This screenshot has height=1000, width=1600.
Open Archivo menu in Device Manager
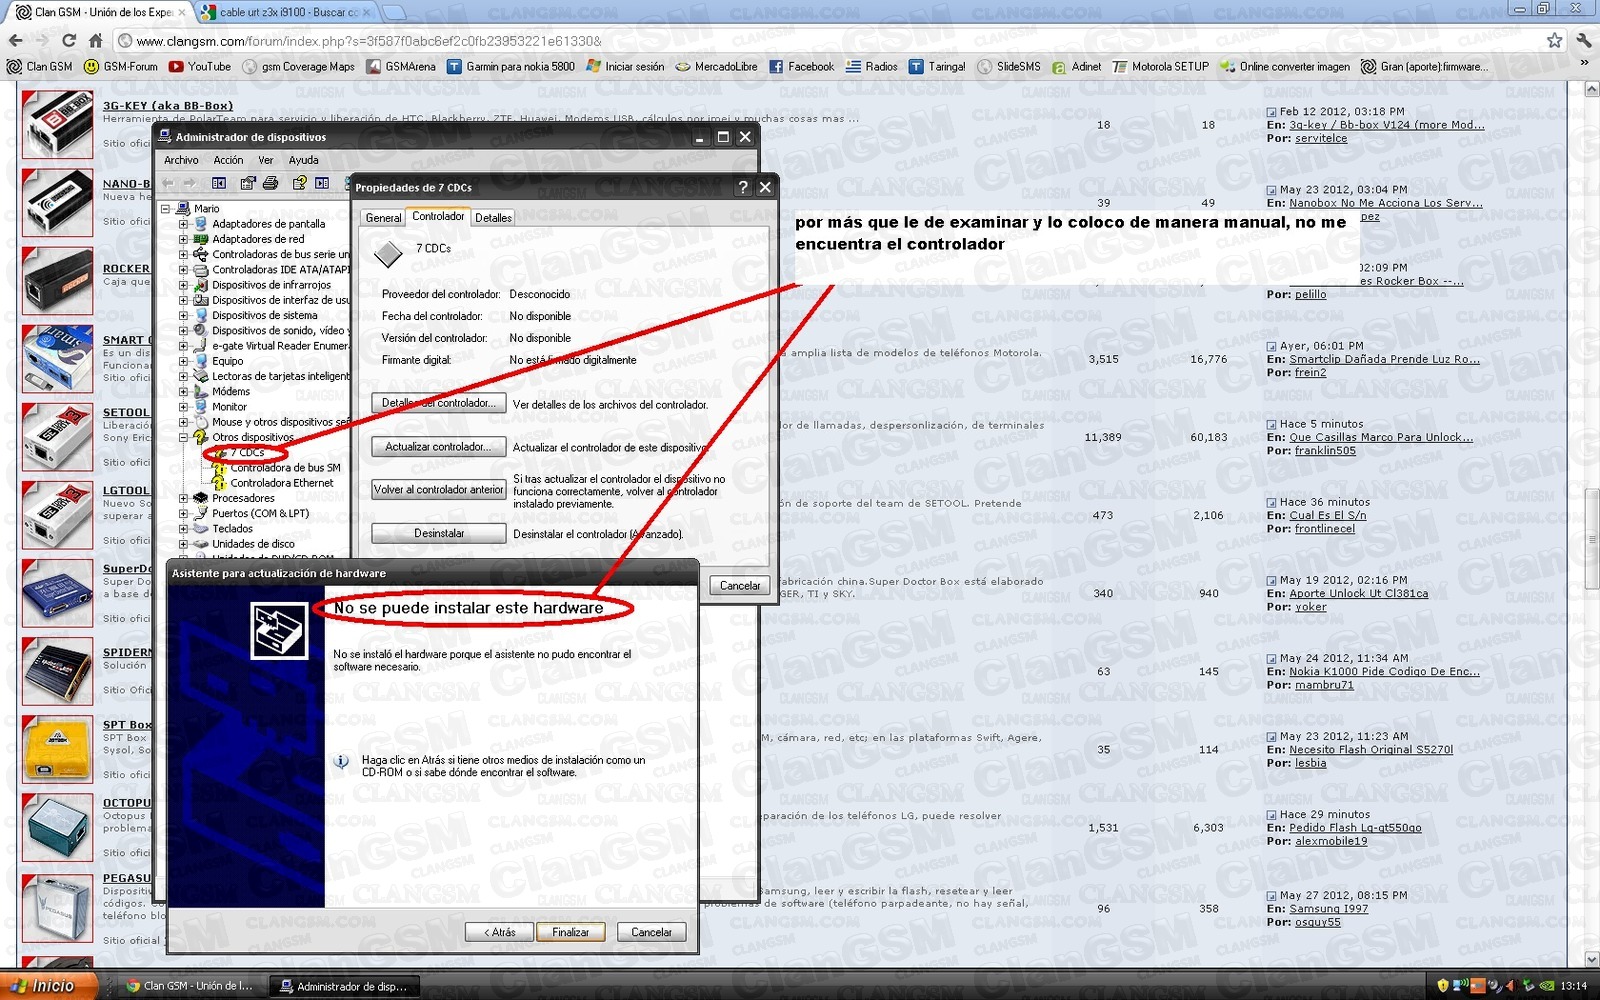click(181, 160)
